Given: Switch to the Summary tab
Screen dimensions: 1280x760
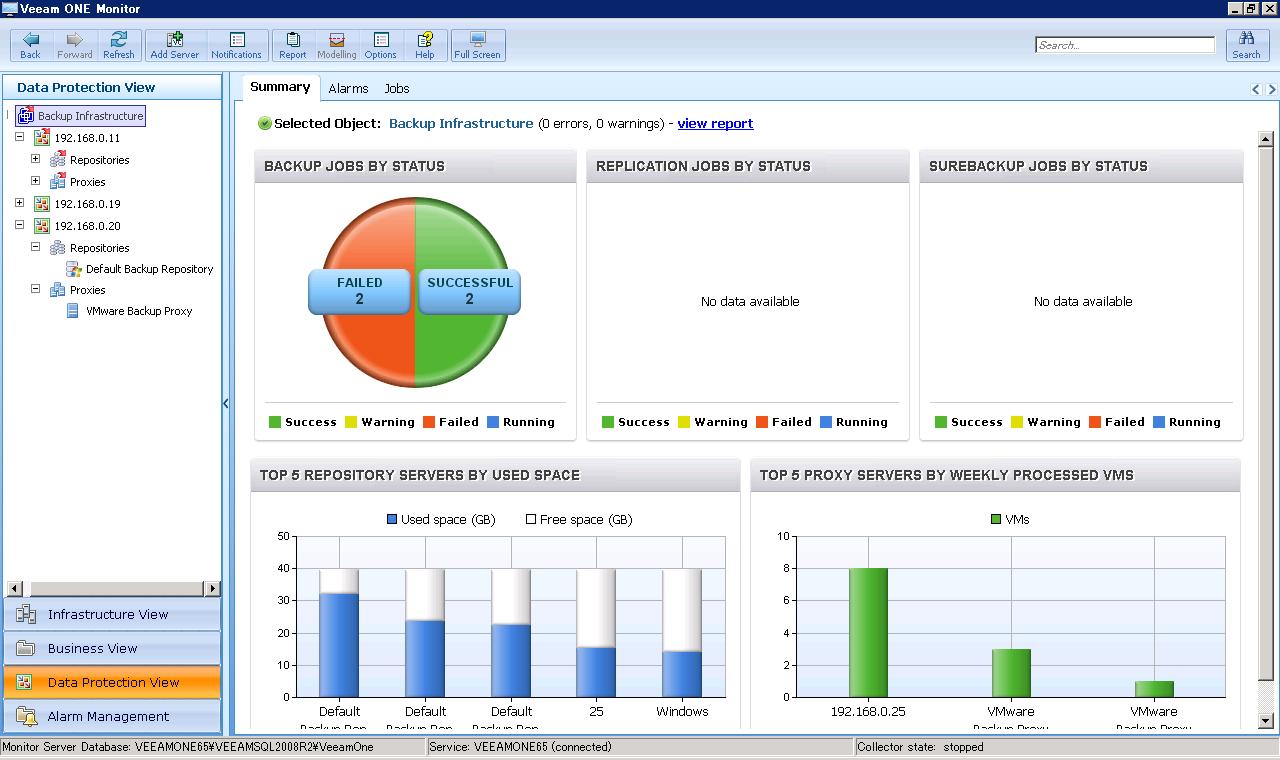Looking at the screenshot, I should coord(280,87).
